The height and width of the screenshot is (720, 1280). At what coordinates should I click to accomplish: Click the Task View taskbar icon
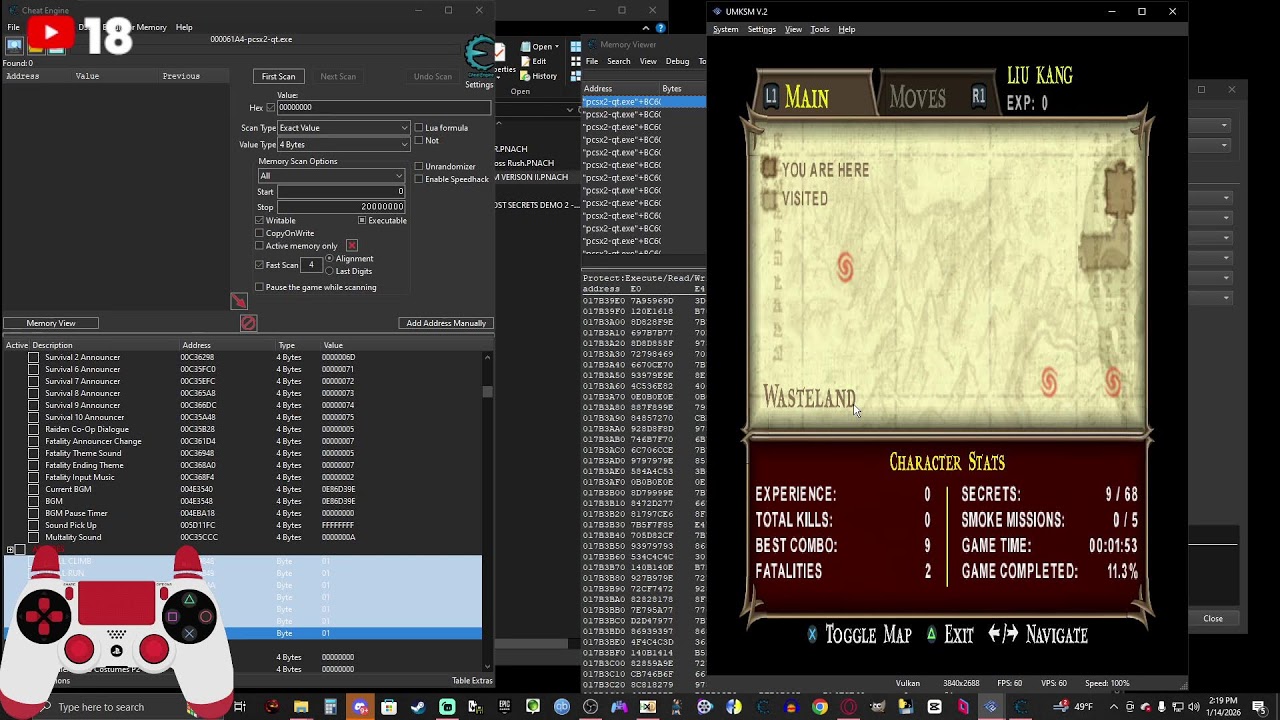point(240,707)
